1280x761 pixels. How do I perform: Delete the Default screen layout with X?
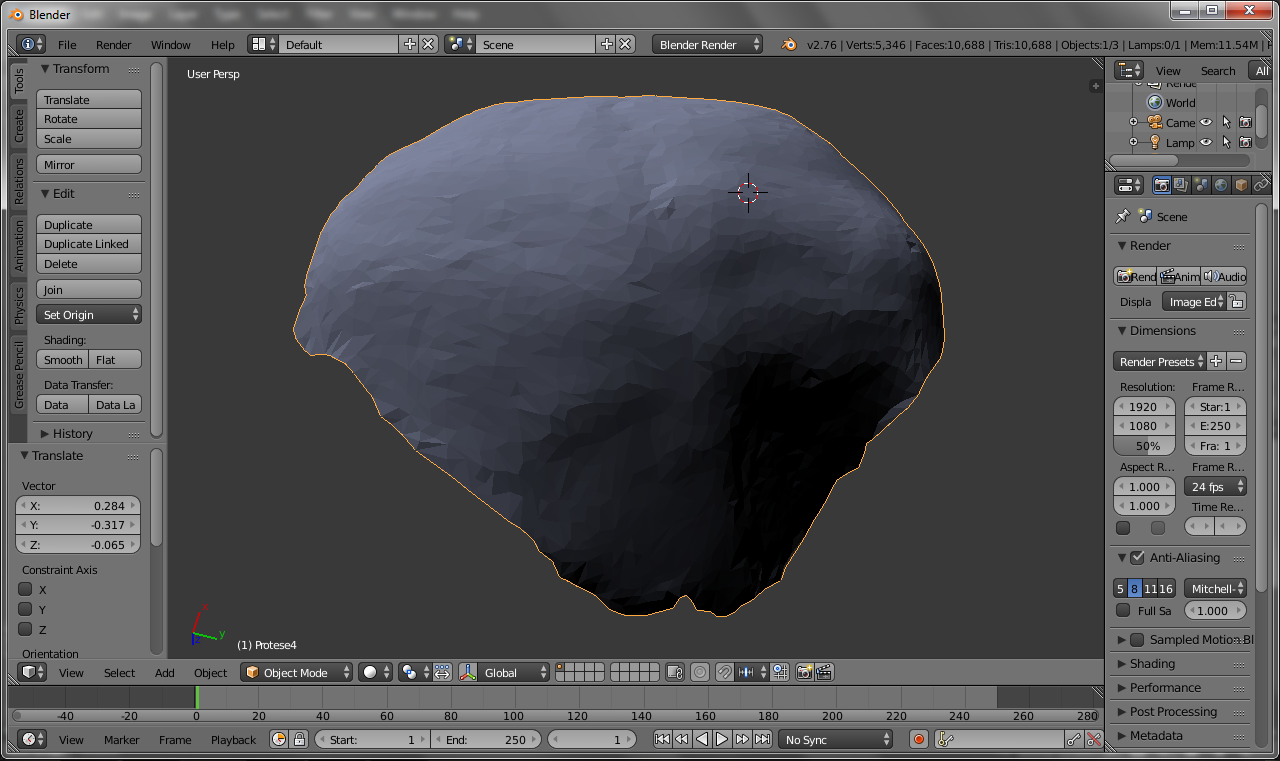click(x=428, y=44)
